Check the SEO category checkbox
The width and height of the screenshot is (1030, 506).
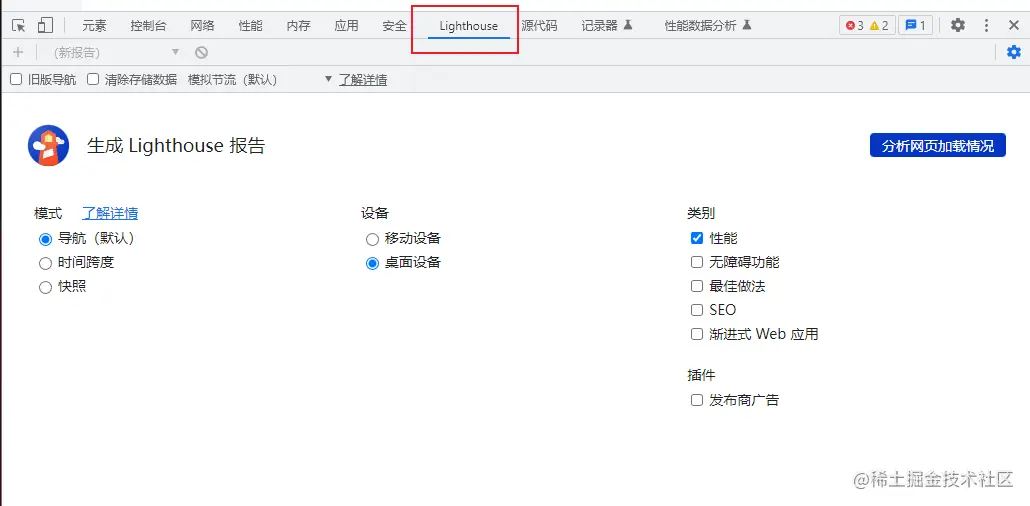(697, 310)
